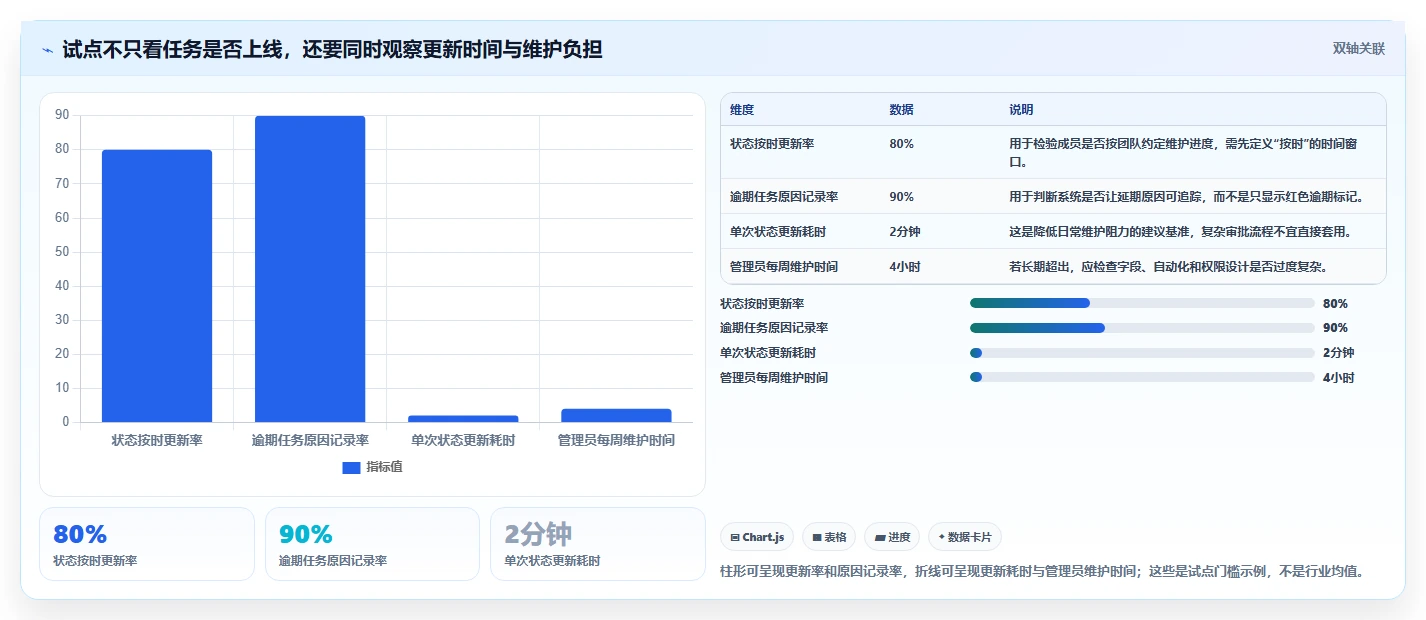Click the 数据 table column header
1426x620 pixels.
point(901,110)
